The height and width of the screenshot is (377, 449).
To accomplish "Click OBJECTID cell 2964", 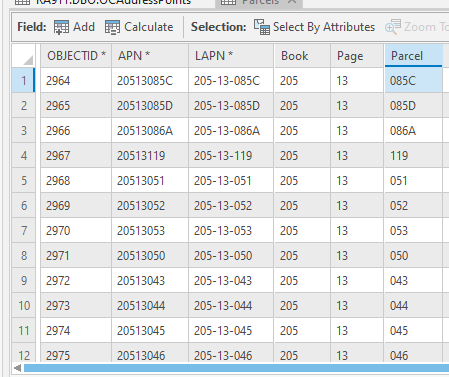I will tap(76, 80).
